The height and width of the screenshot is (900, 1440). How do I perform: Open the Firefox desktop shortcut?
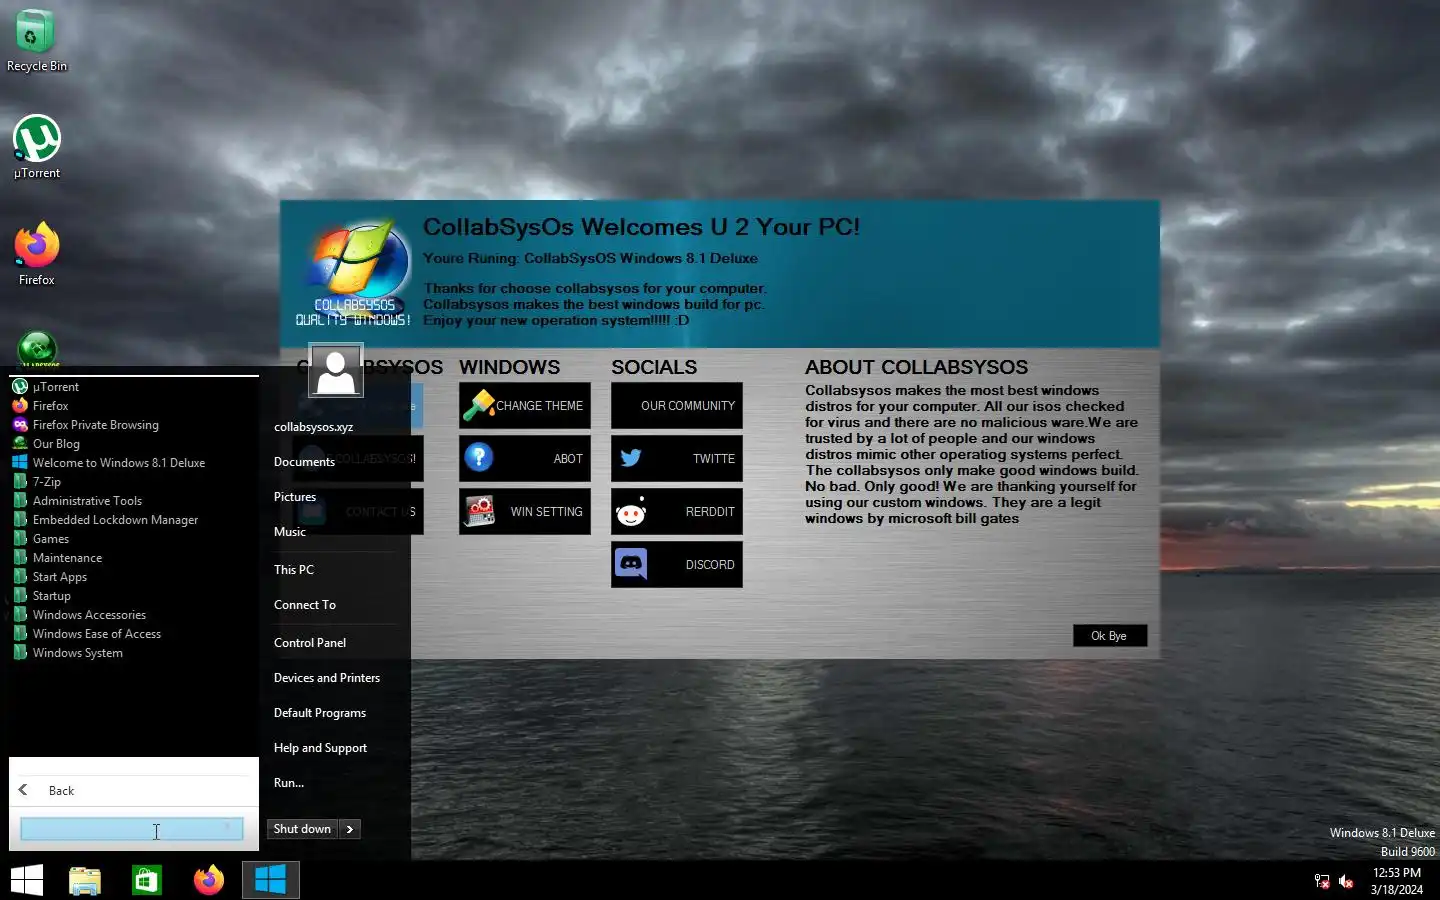click(36, 254)
